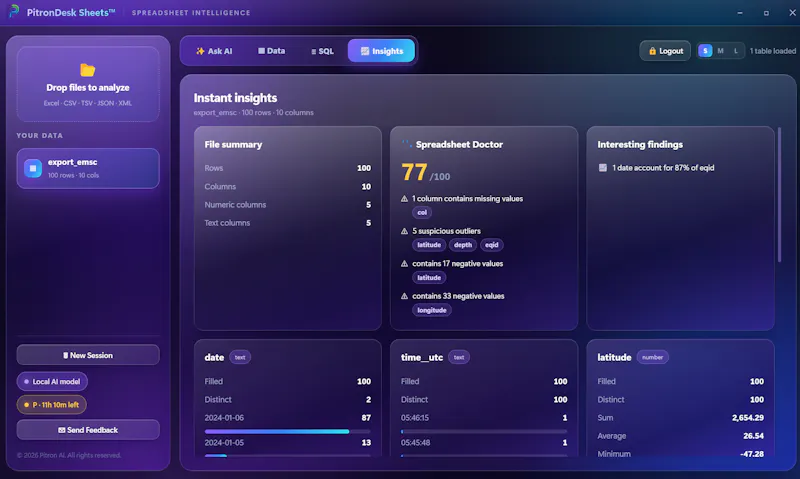Click the 'eqid' column tag

pyautogui.click(x=491, y=245)
